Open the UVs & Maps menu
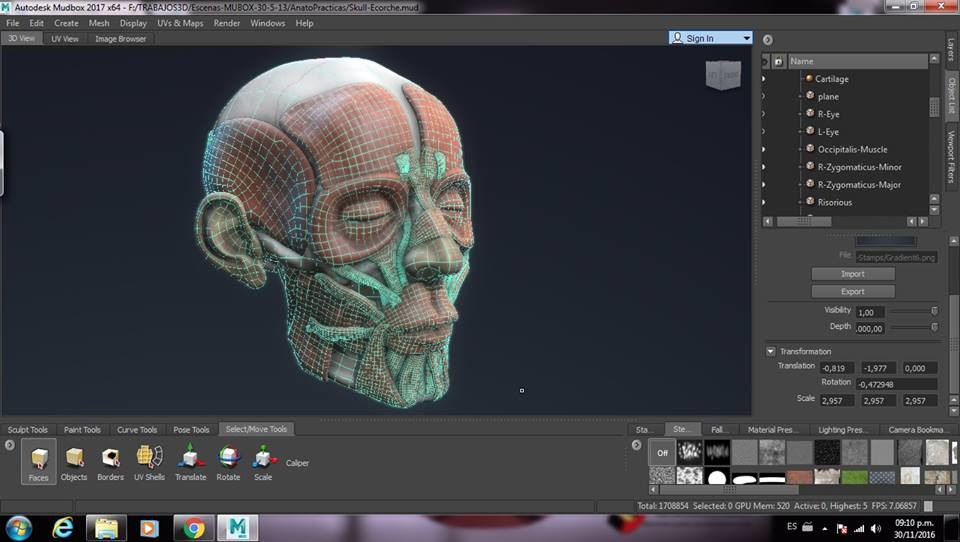This screenshot has height=542, width=960. point(180,23)
